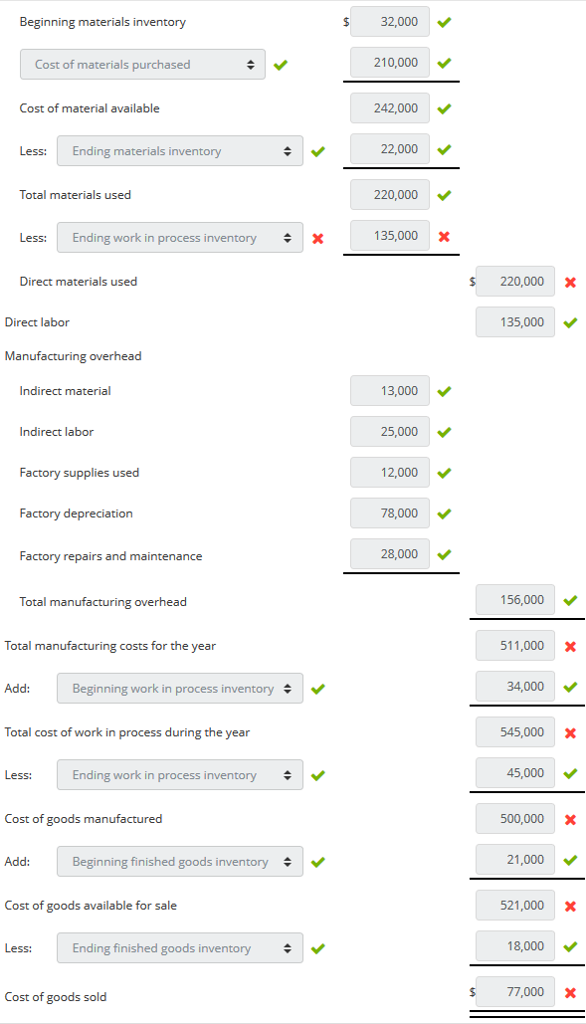Select the 135,000 direct labor amount field
Image resolution: width=586 pixels, height=1024 pixels.
[514, 322]
